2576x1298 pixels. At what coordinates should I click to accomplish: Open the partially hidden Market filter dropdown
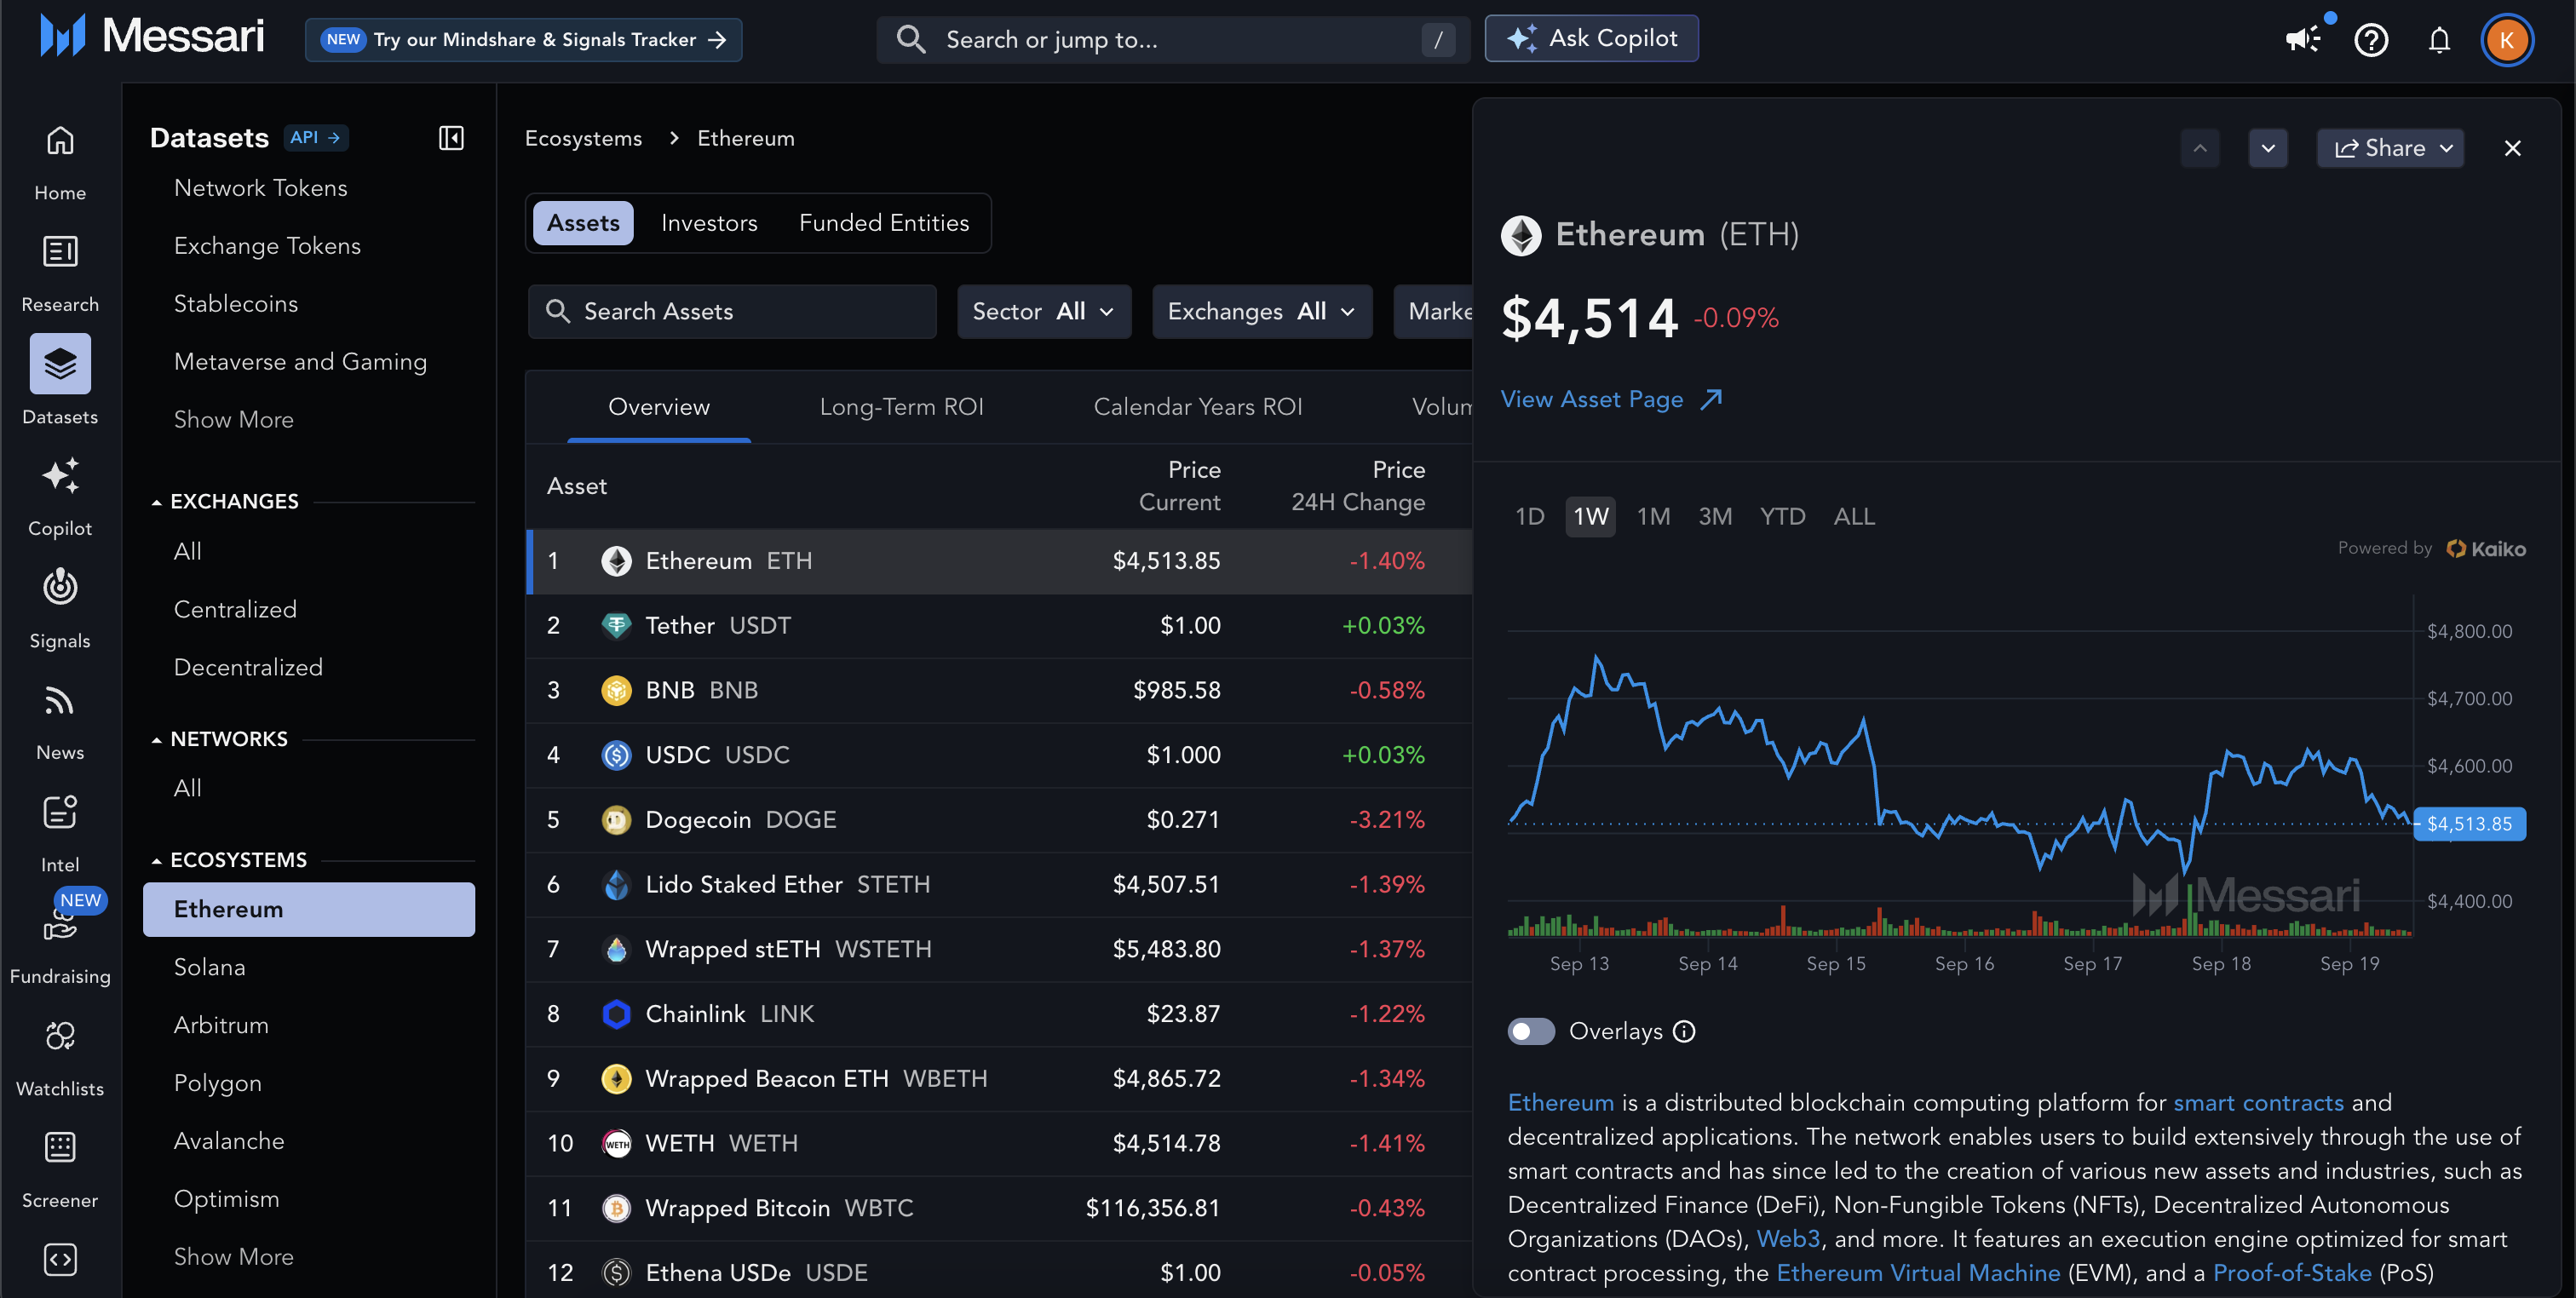tap(1433, 311)
